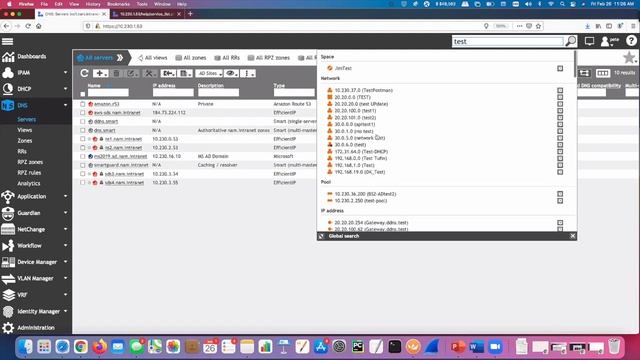The image size is (640, 360).
Task: Click in the global search field with 'test'
Action: click(x=508, y=42)
